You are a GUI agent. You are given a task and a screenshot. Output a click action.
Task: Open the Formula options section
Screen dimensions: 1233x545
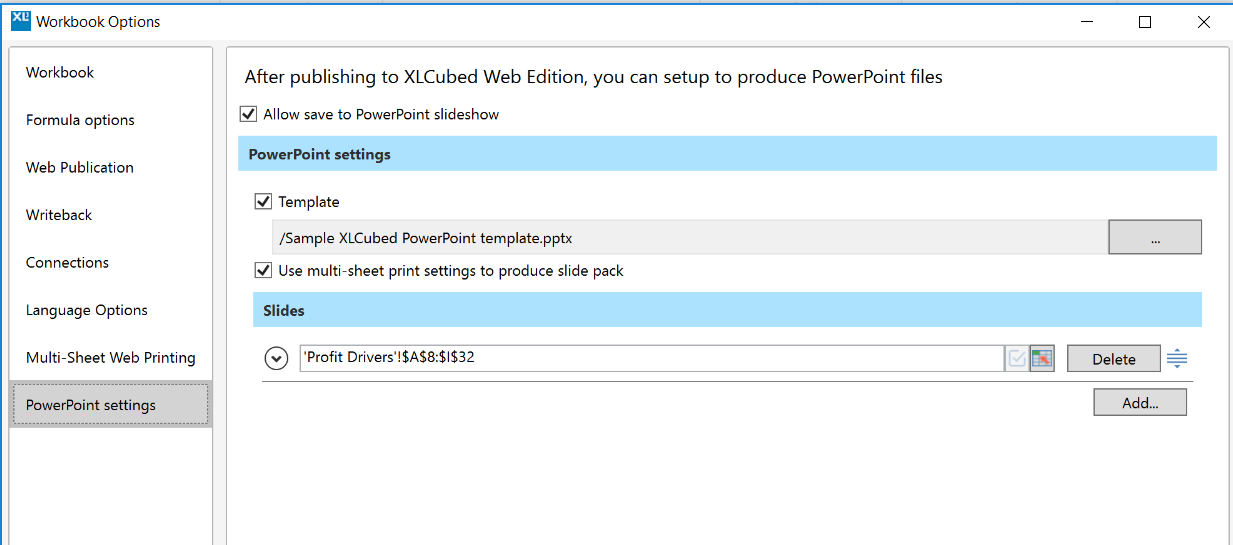pyautogui.click(x=80, y=120)
